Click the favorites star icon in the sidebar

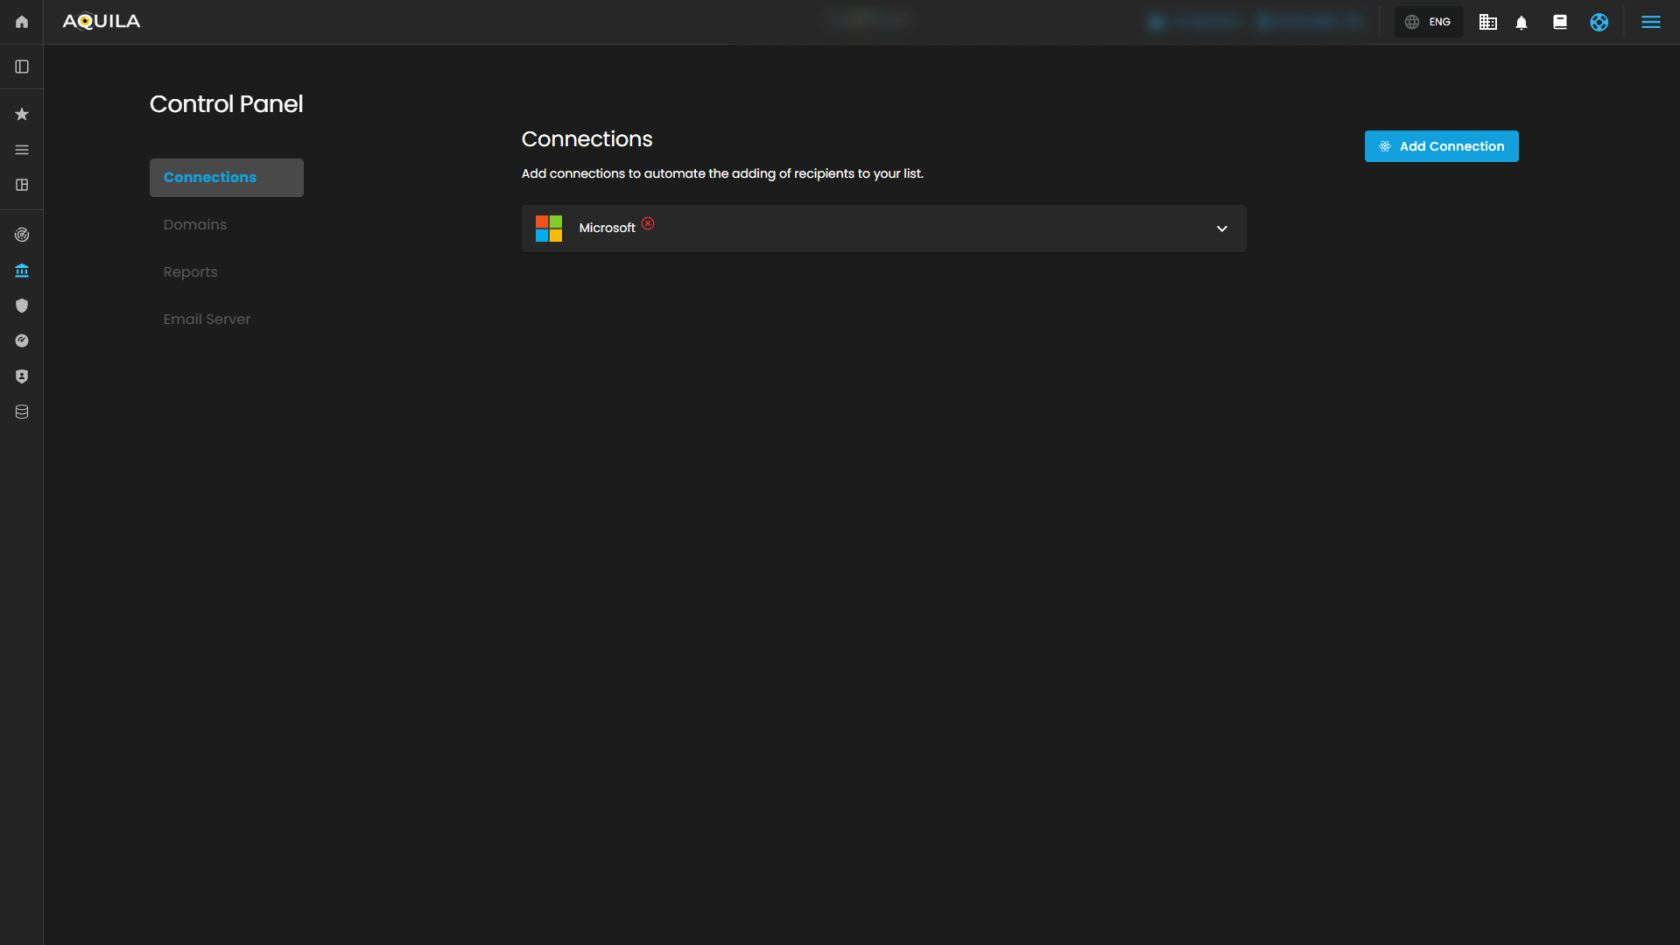pos(21,113)
